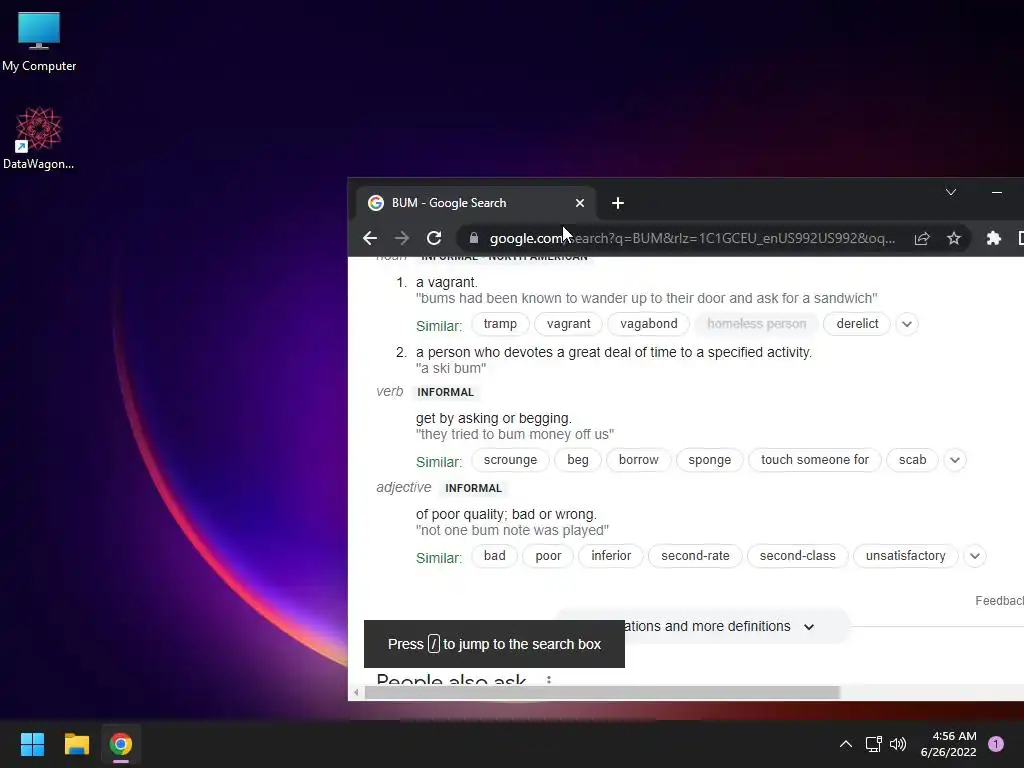Click text 'of poor quality; bad or wrong.'
Viewport: 1024px width, 768px height.
click(506, 514)
